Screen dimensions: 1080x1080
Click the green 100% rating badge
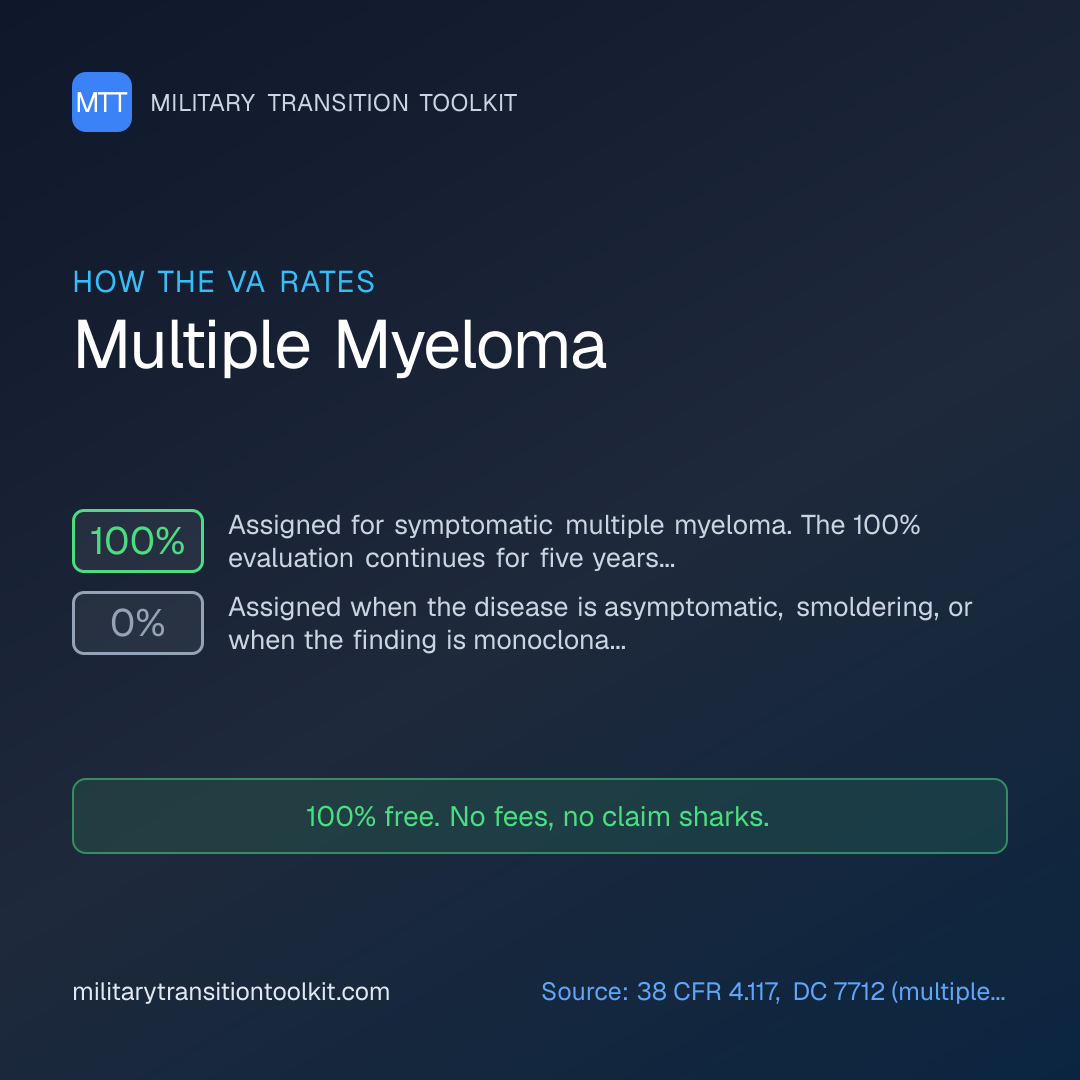tap(138, 541)
